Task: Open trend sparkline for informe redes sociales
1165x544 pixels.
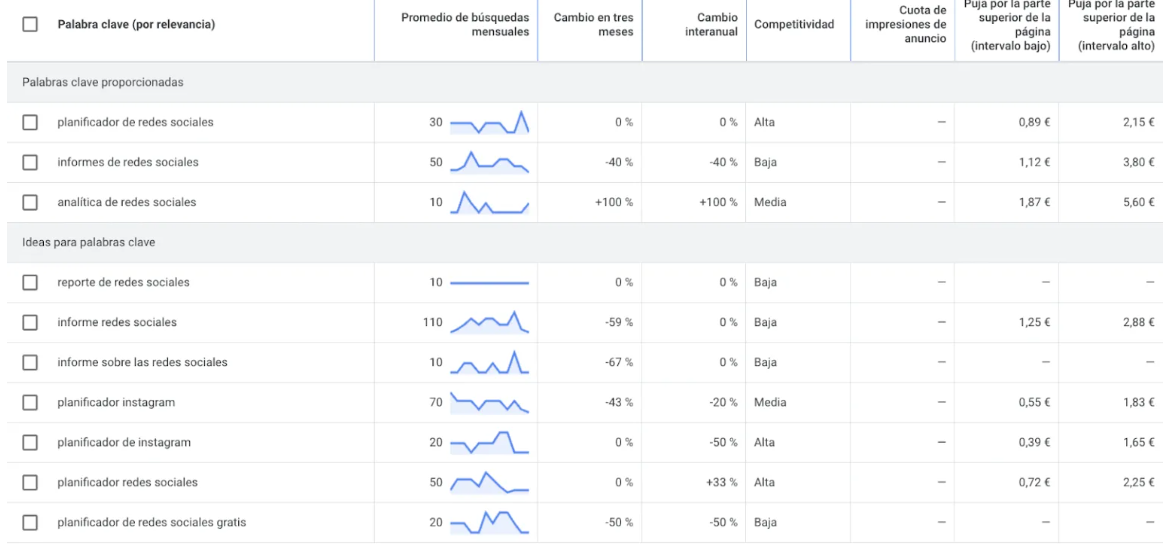Action: 489,322
